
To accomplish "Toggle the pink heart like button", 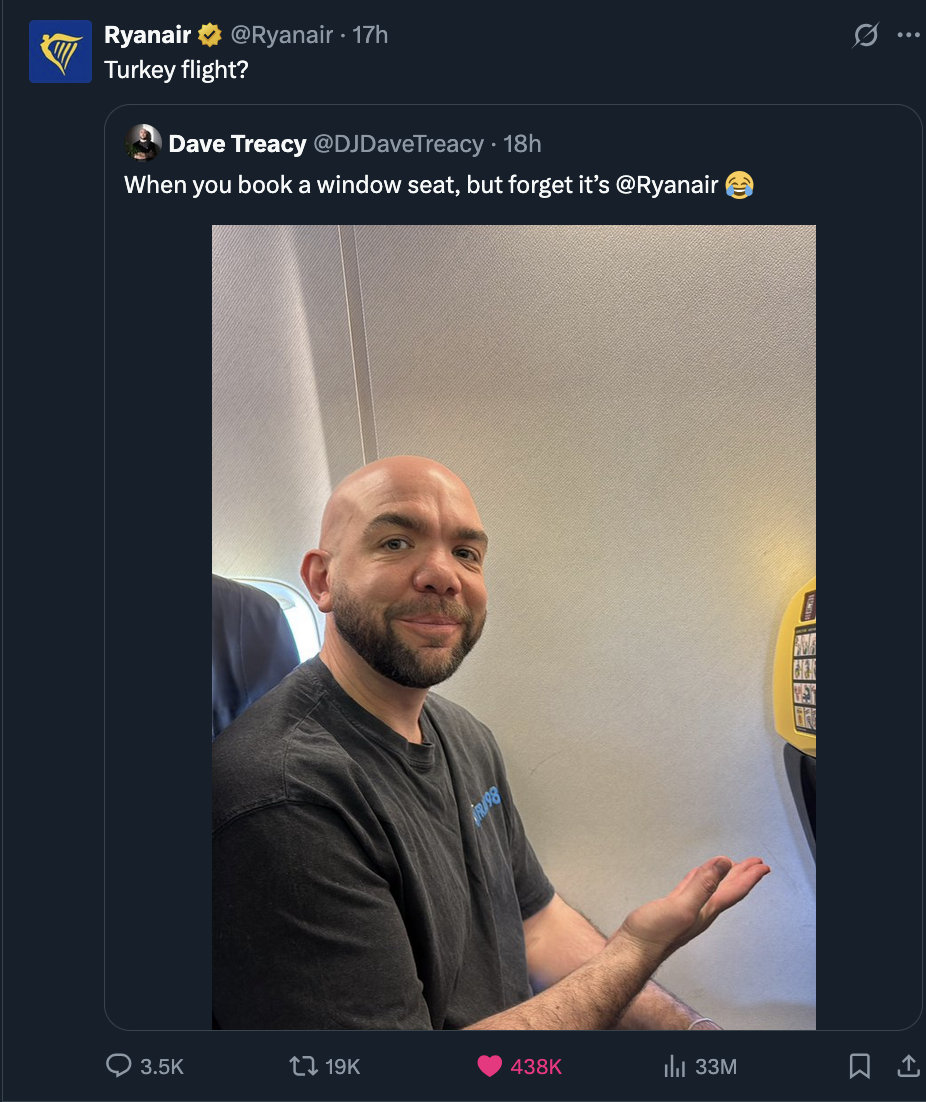I will click(x=490, y=1066).
